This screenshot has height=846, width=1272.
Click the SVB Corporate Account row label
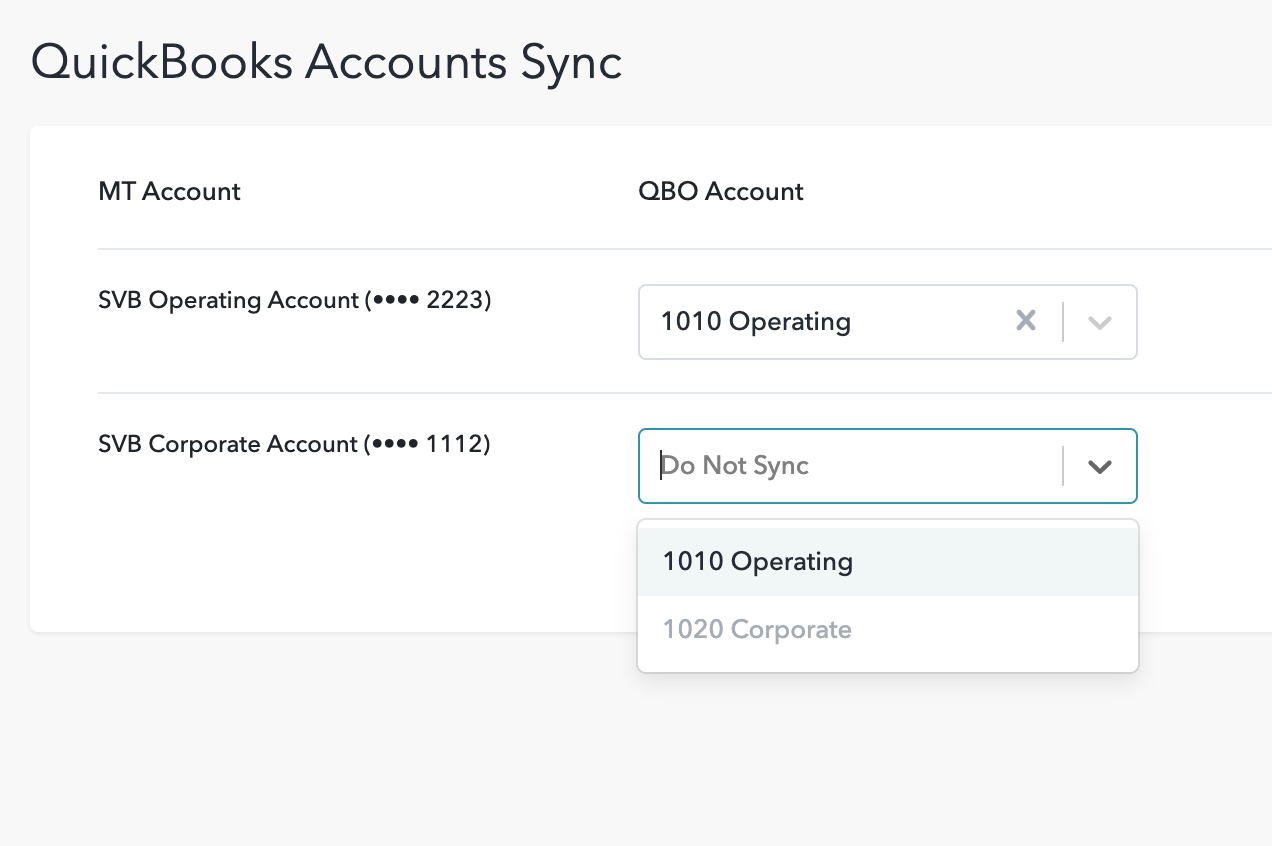[x=228, y=444]
